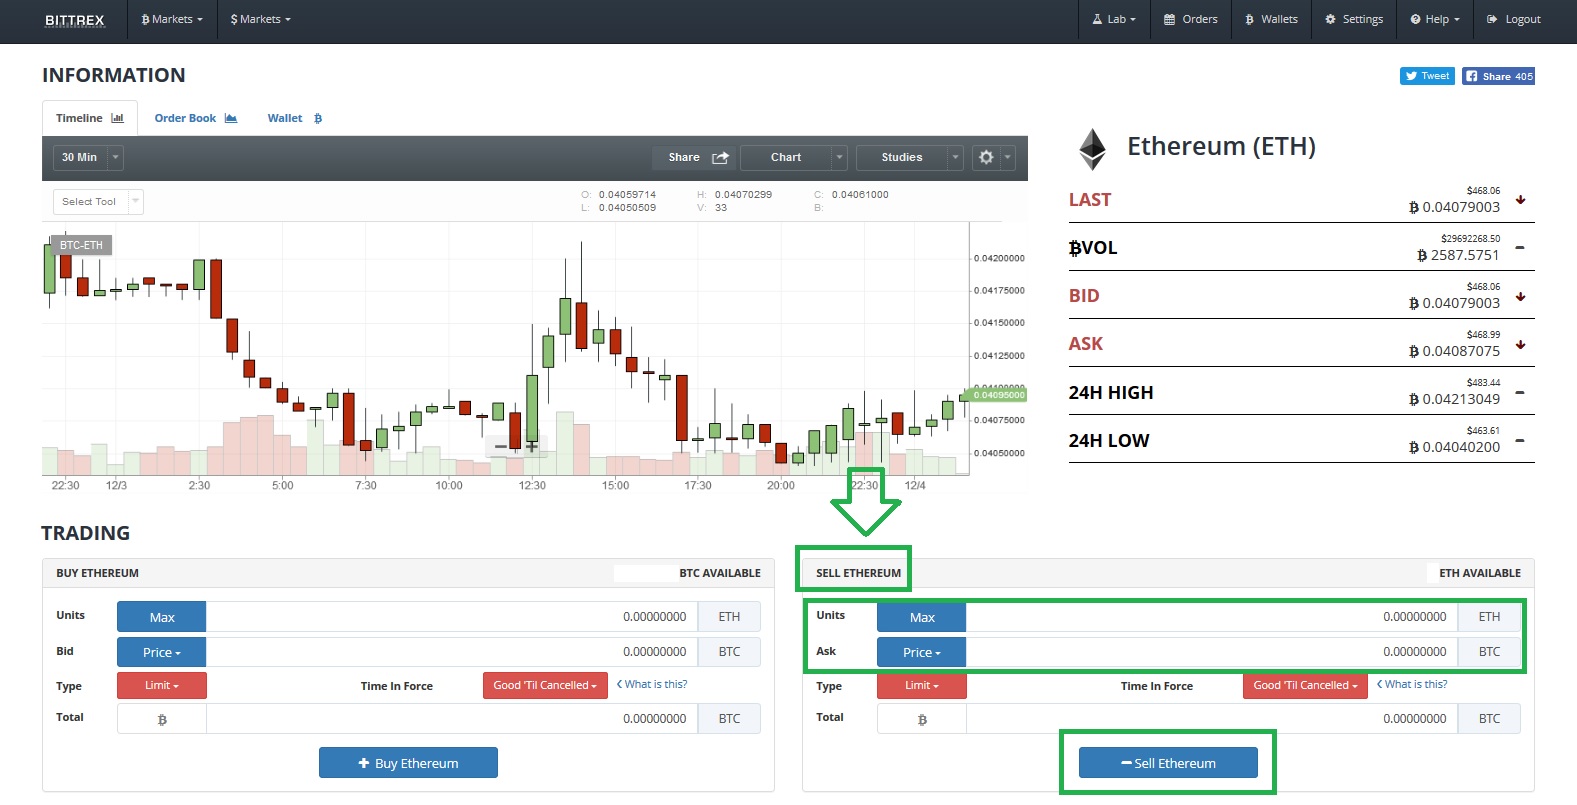Open chart settings gear
The width and height of the screenshot is (1577, 805).
[x=987, y=157]
